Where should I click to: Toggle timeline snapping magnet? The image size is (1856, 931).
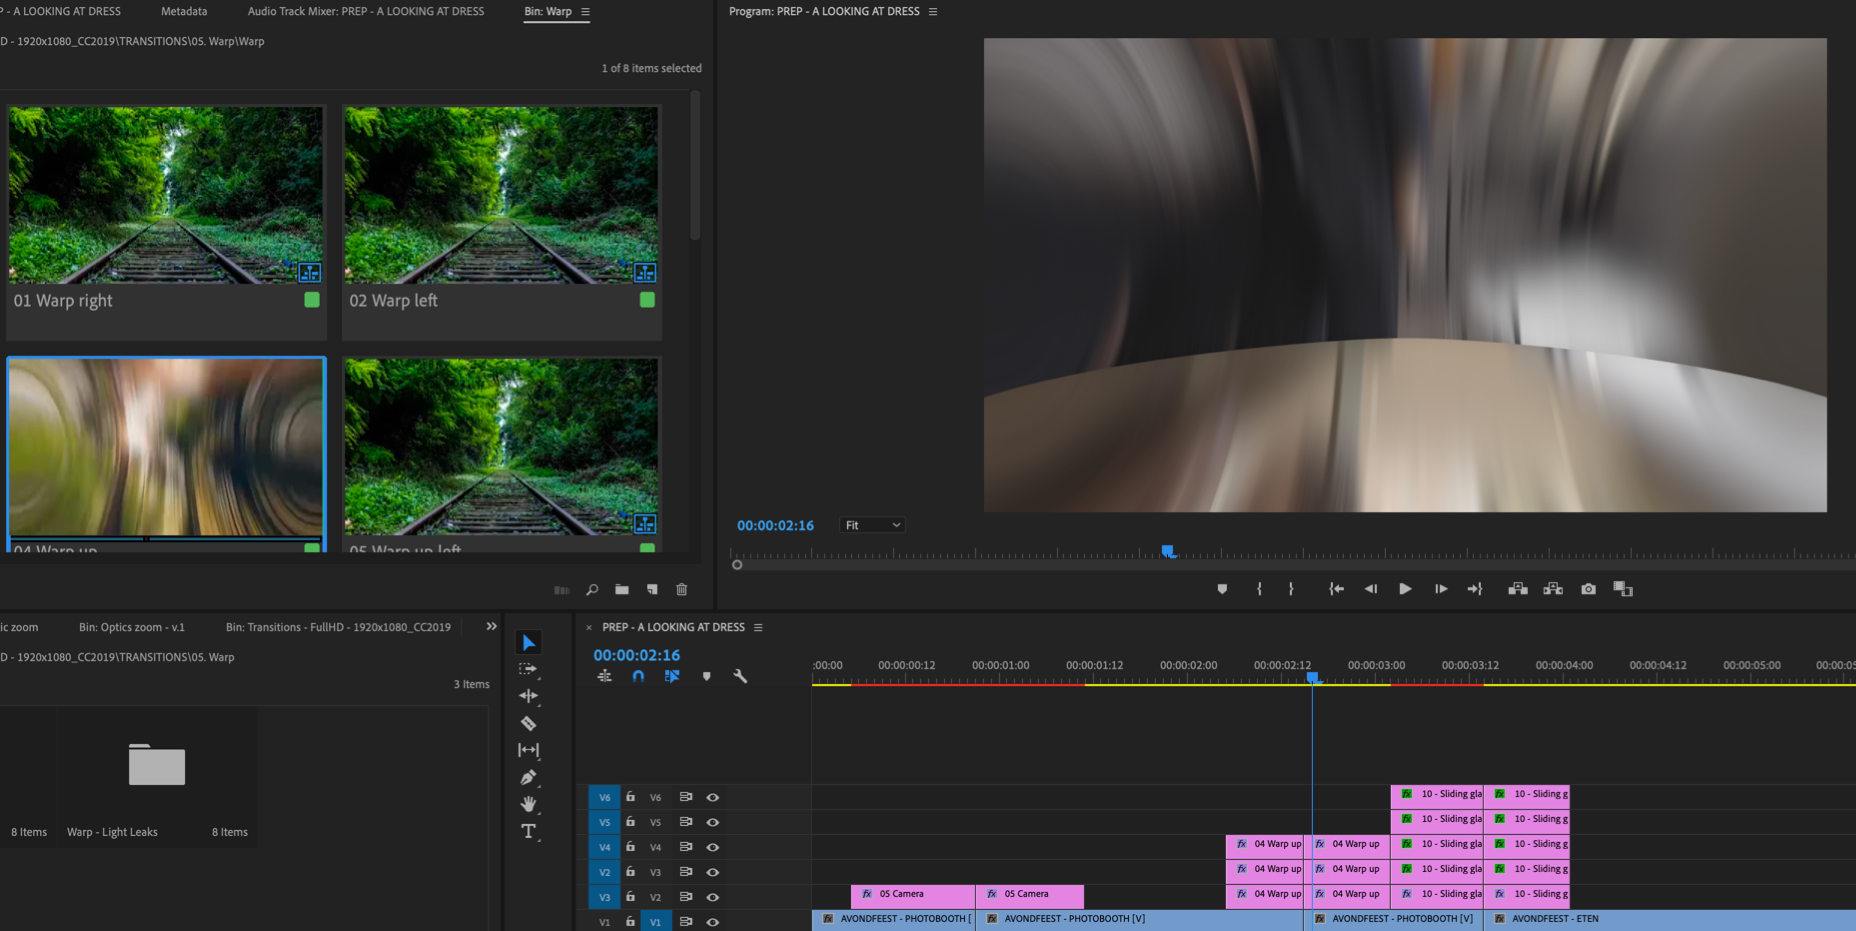click(638, 676)
